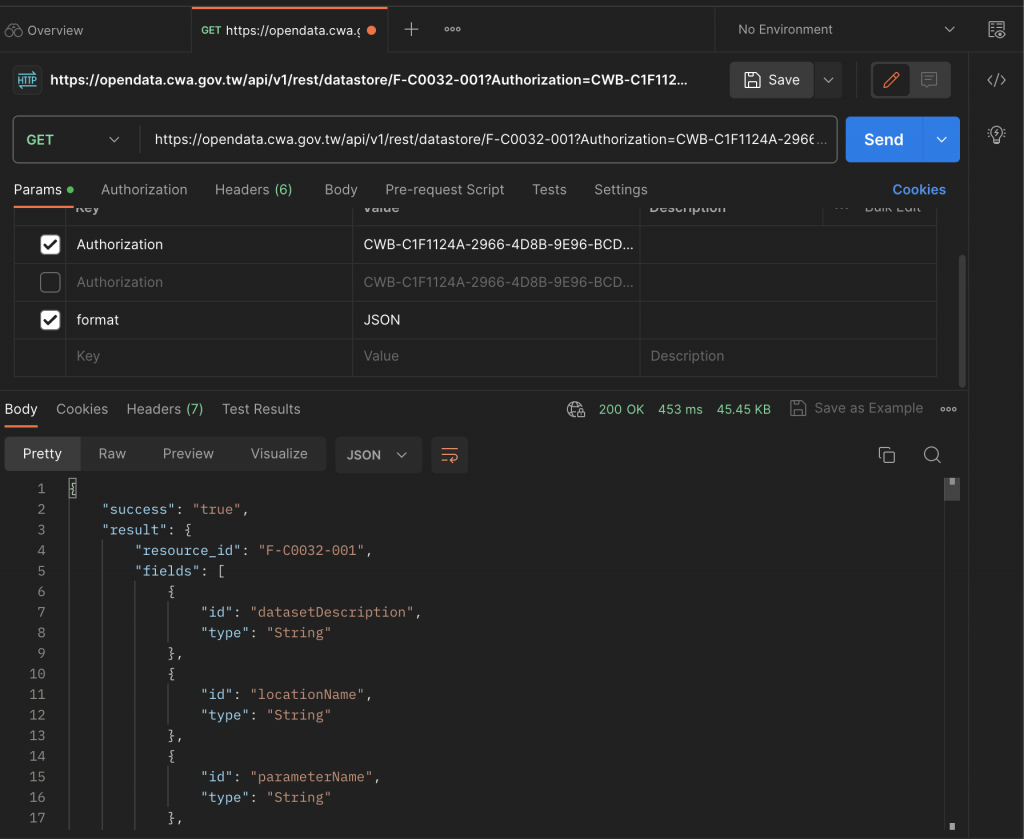Open the comments icon
The height and width of the screenshot is (839, 1024).
tap(929, 80)
